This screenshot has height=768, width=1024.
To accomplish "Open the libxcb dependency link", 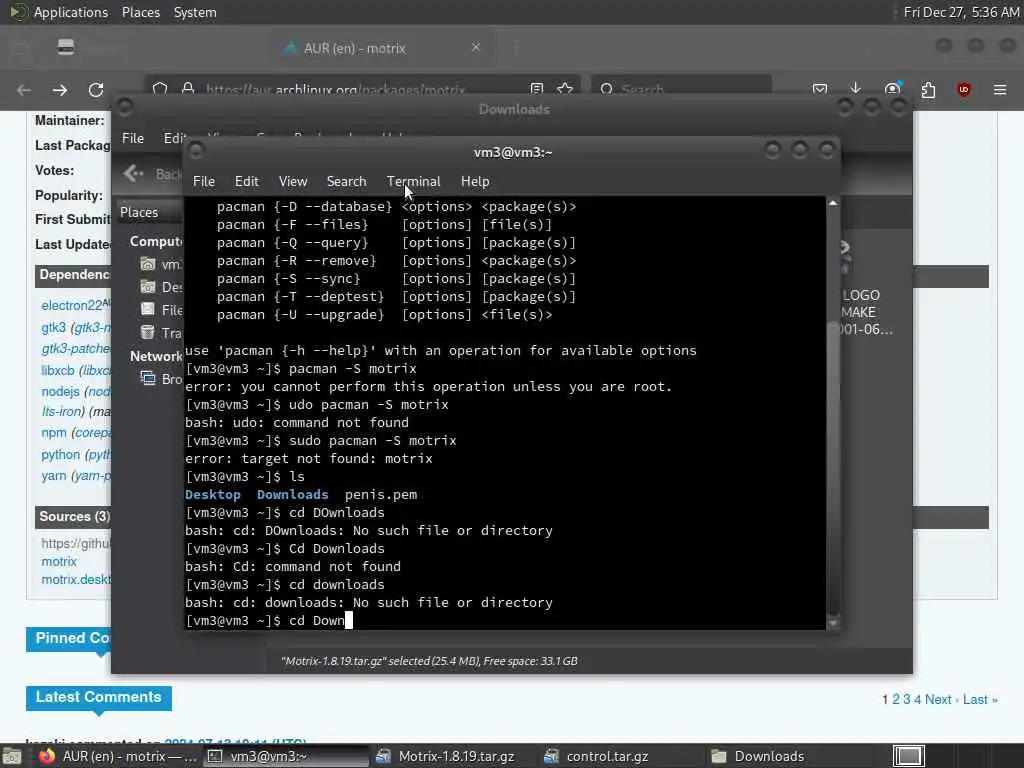I will (57, 370).
